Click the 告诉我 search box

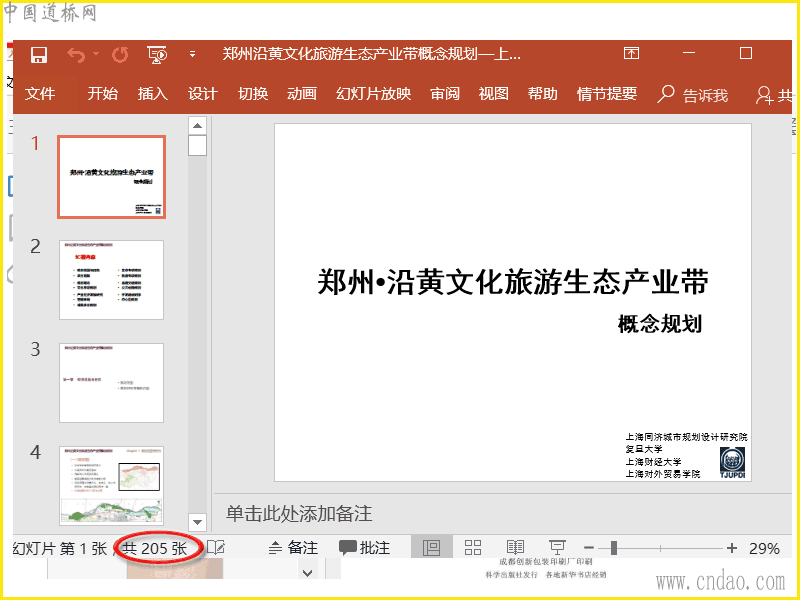(692, 95)
